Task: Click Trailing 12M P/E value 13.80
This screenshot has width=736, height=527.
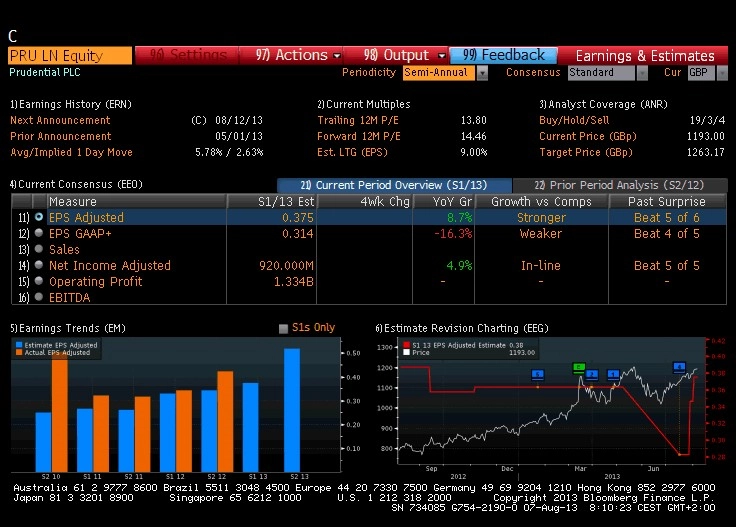Action: (x=473, y=120)
